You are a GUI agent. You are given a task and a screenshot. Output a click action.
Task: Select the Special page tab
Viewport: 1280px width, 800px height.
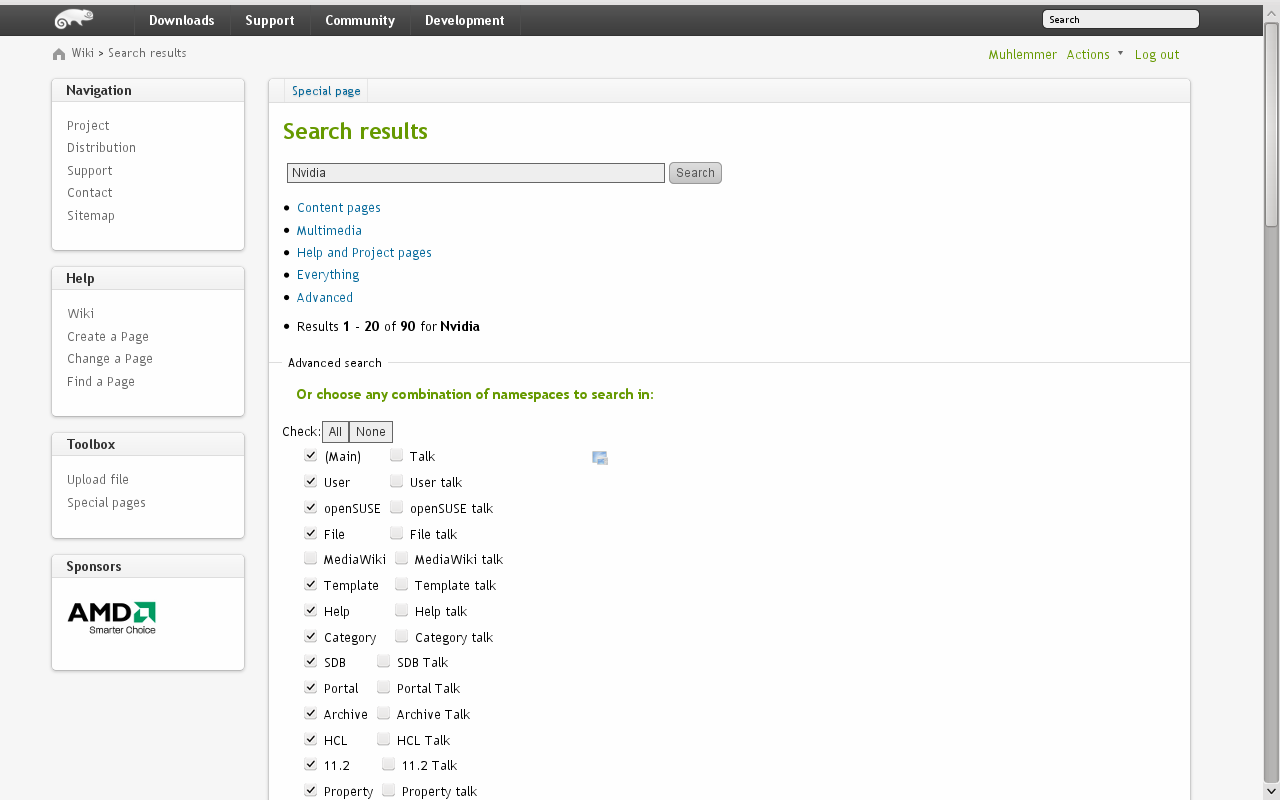click(326, 91)
